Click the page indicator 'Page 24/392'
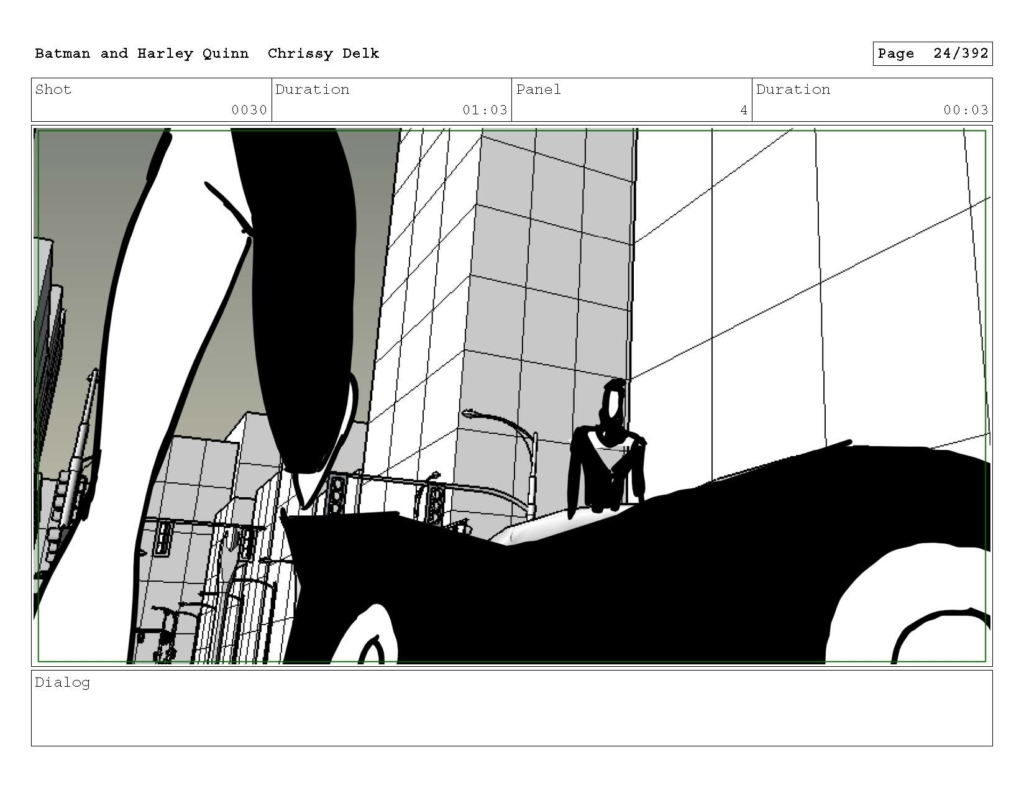The width and height of the screenshot is (1024, 793). [933, 54]
